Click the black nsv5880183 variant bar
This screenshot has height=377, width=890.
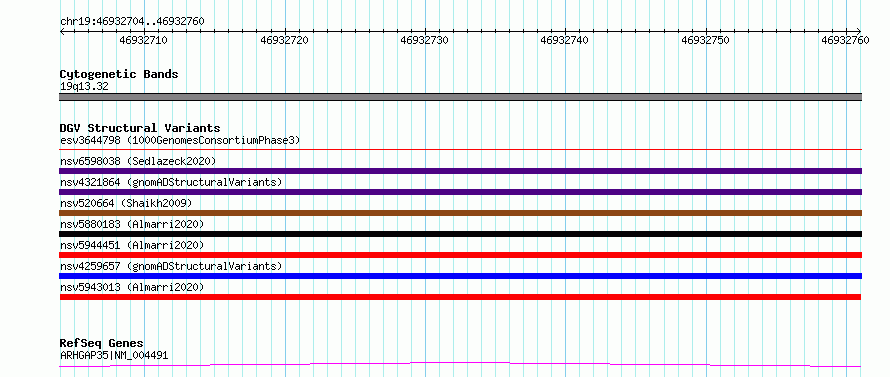[x=460, y=234]
